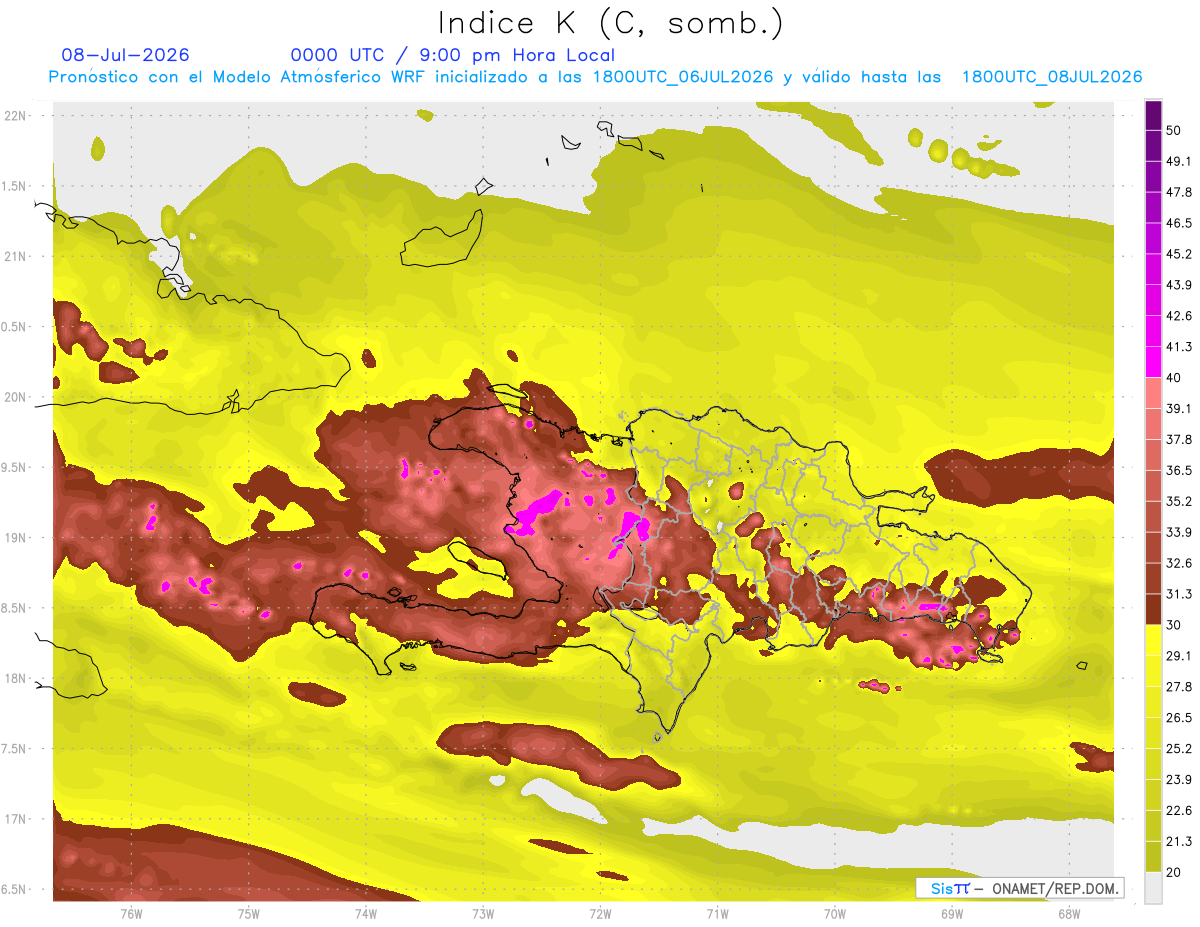Screen dimensions: 1200x927
Task: Click the colorbar value "43.9"
Action: click(1179, 285)
